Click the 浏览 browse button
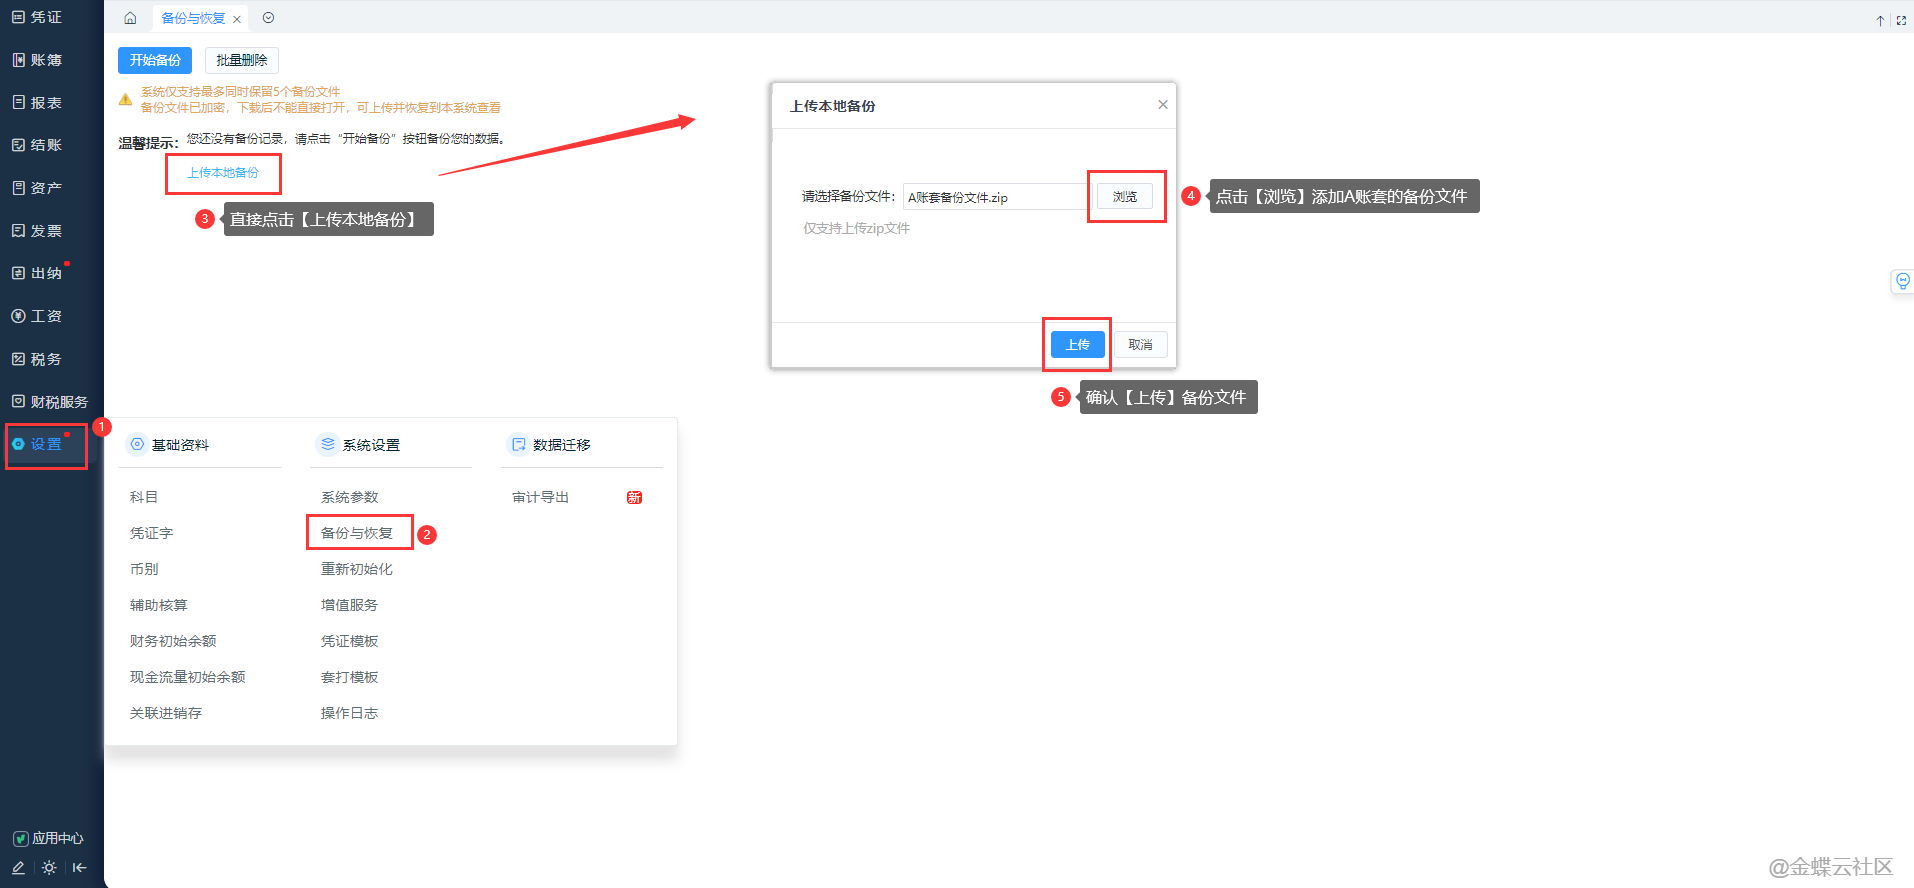Screen dimensions: 1914x888 point(1125,197)
